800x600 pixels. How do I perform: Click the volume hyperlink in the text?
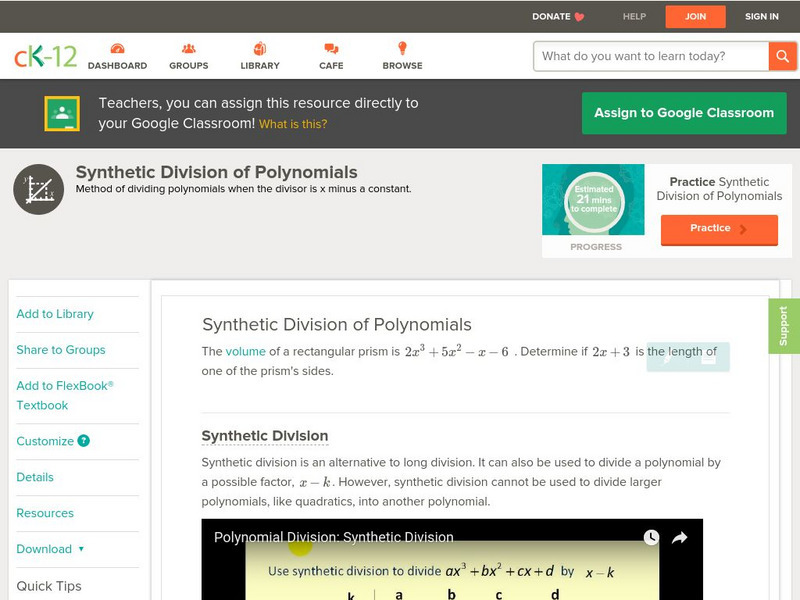[245, 351]
